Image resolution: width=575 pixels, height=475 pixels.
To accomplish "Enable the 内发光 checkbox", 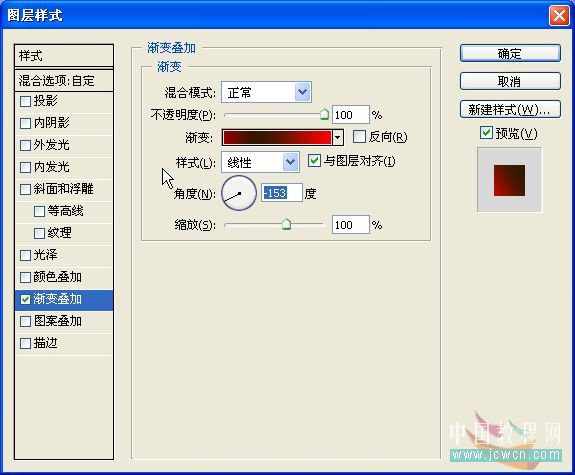I will tap(25, 167).
